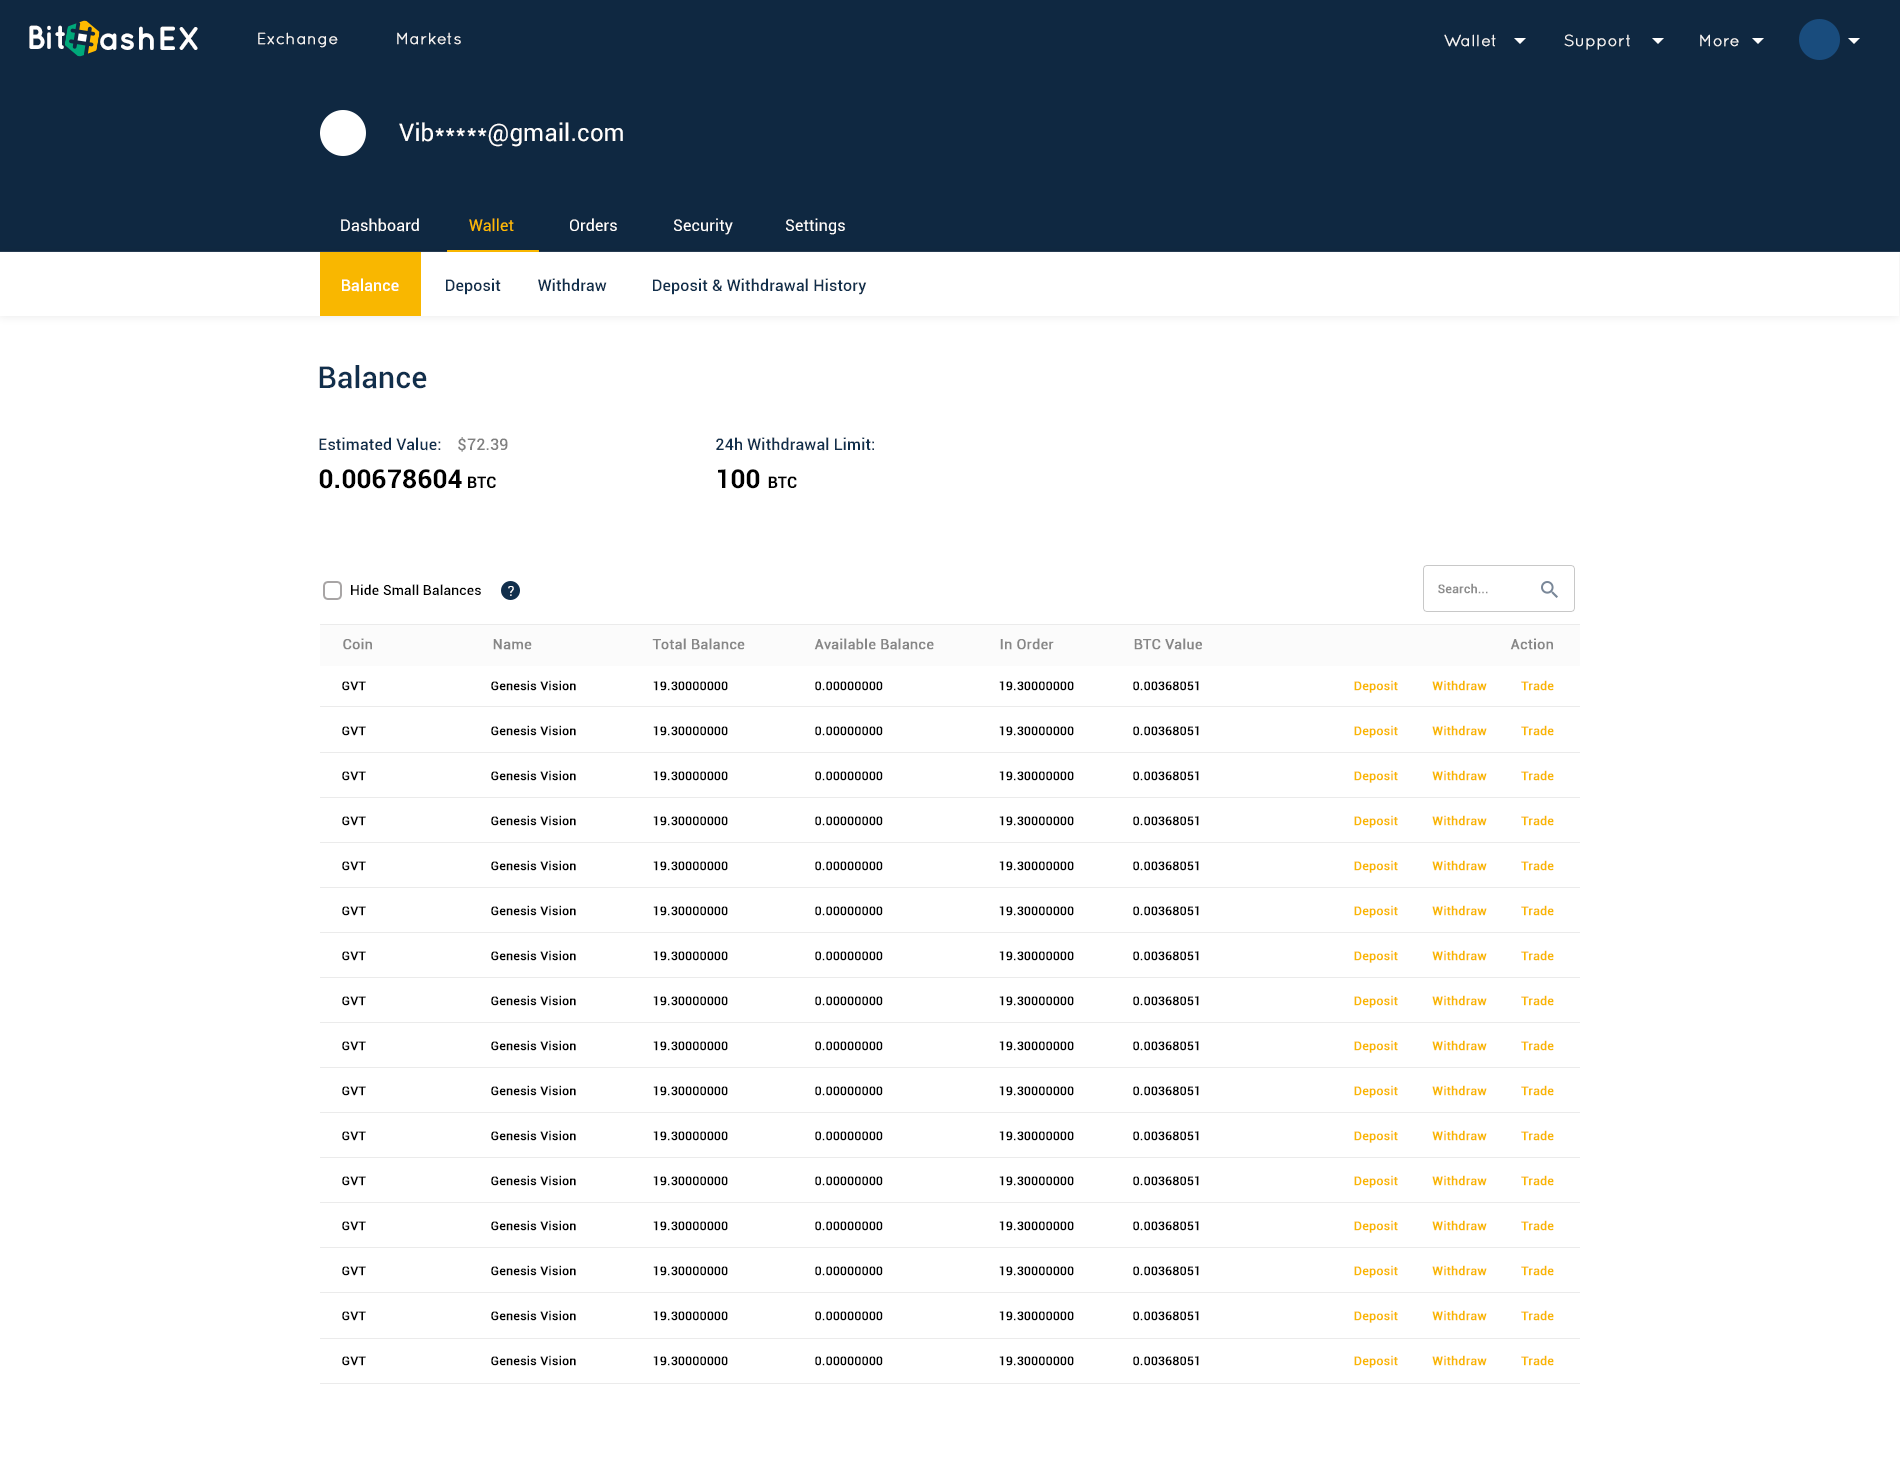Expand the More dropdown menu
Viewport: 1900px width, 1480px height.
(x=1730, y=41)
